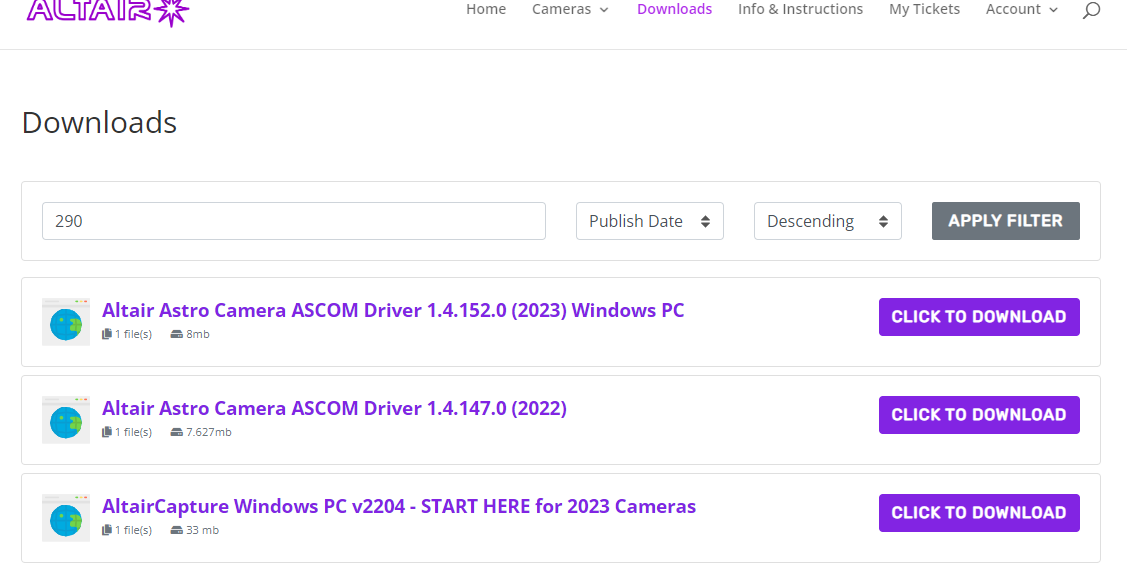Expand the Cameras menu
1127x563 pixels.
click(570, 10)
